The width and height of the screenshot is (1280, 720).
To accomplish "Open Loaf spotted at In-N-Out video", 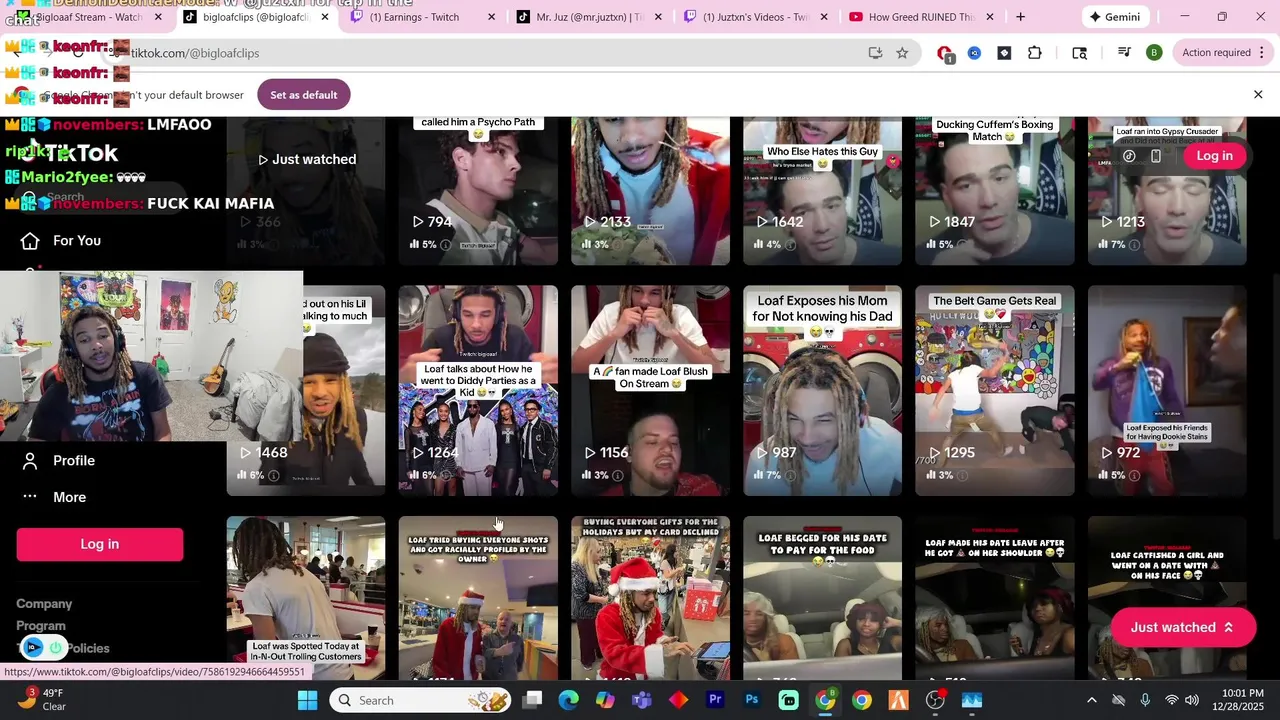I will (x=306, y=598).
